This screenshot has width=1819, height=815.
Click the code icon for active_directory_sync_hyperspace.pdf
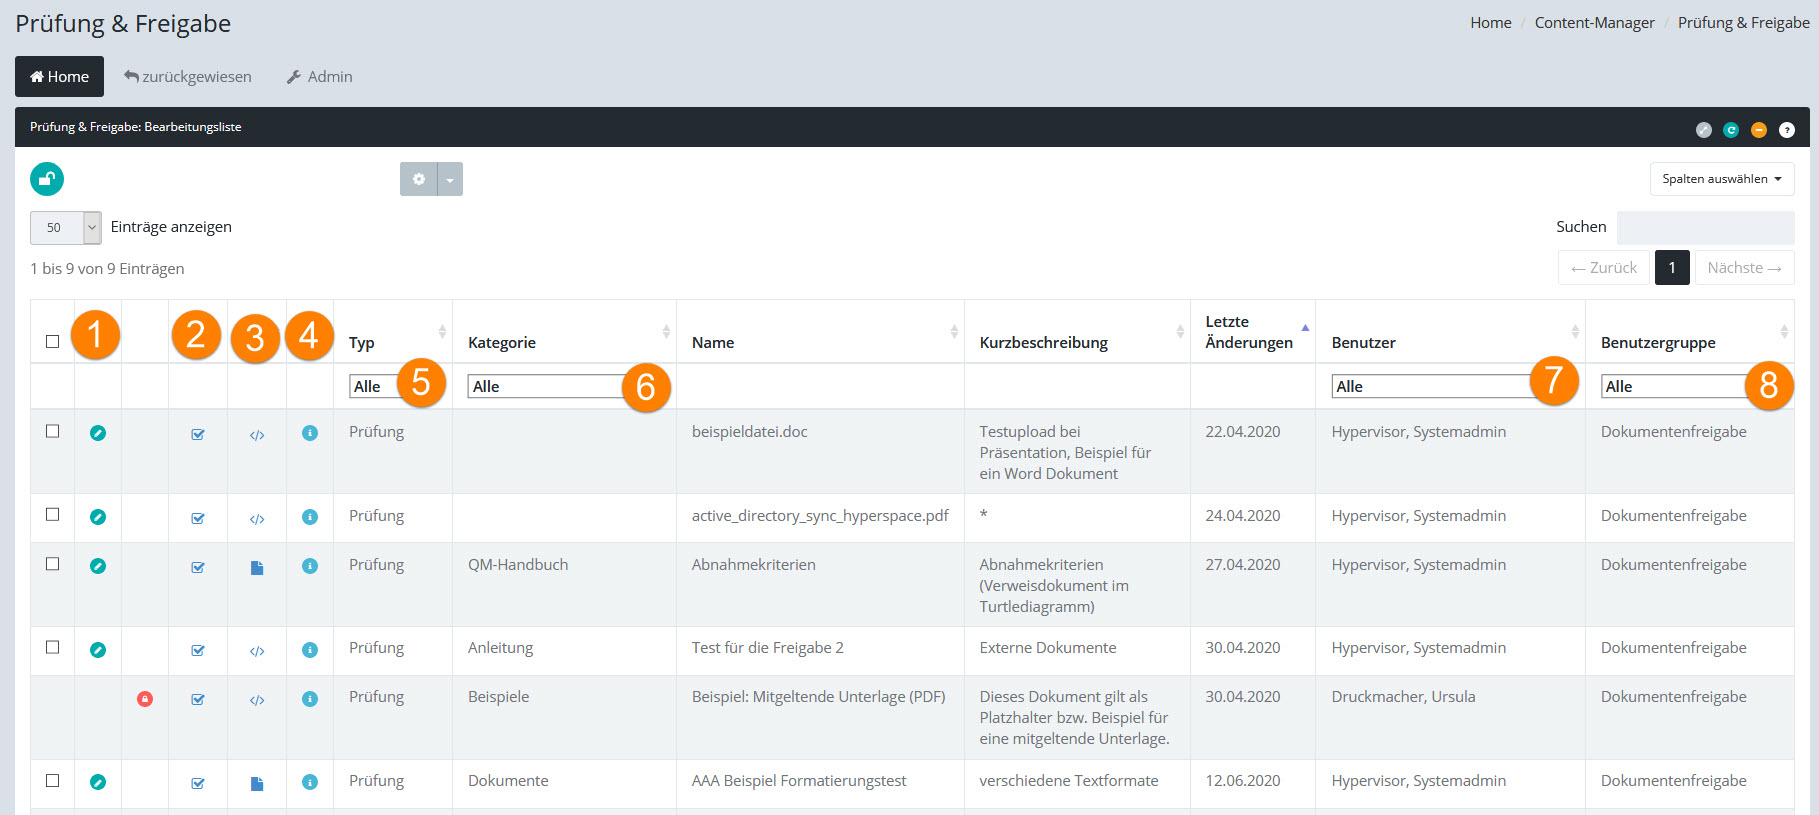click(x=257, y=519)
